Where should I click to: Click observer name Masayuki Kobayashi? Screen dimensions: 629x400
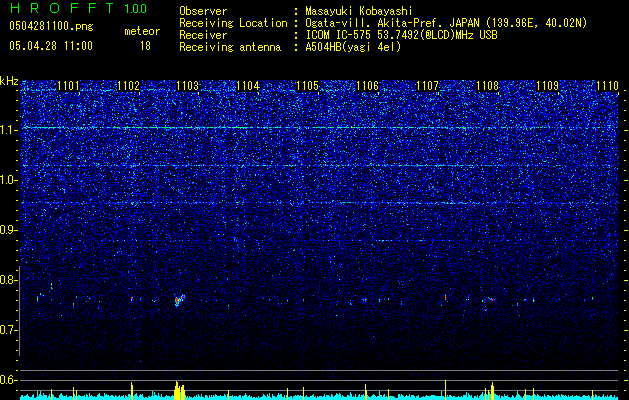tap(359, 12)
